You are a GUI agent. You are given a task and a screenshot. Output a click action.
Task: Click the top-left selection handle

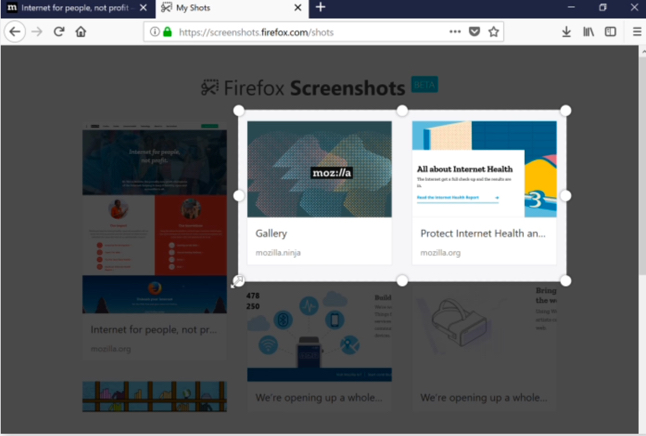[x=239, y=110]
